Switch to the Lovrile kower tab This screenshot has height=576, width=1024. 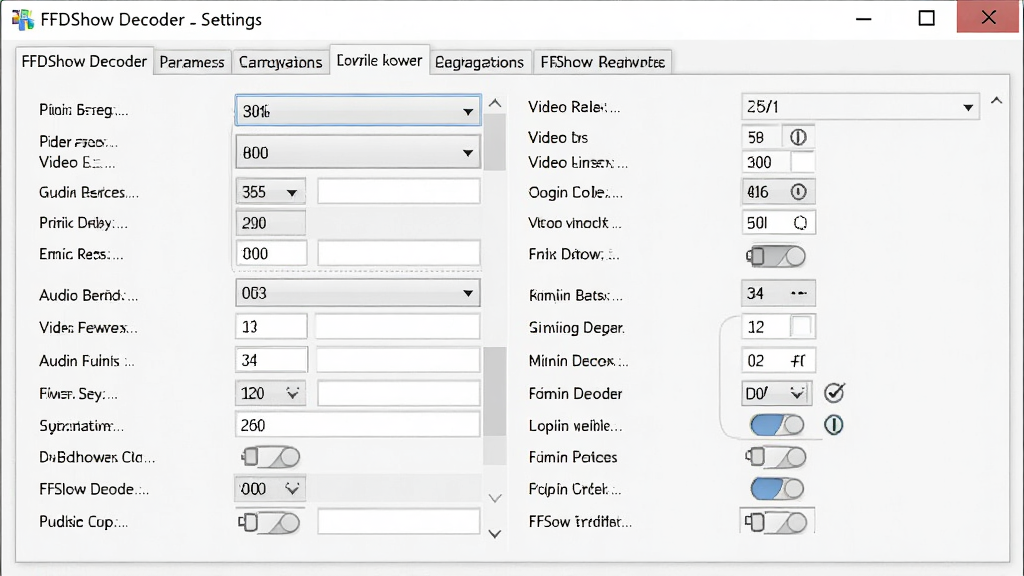[379, 60]
